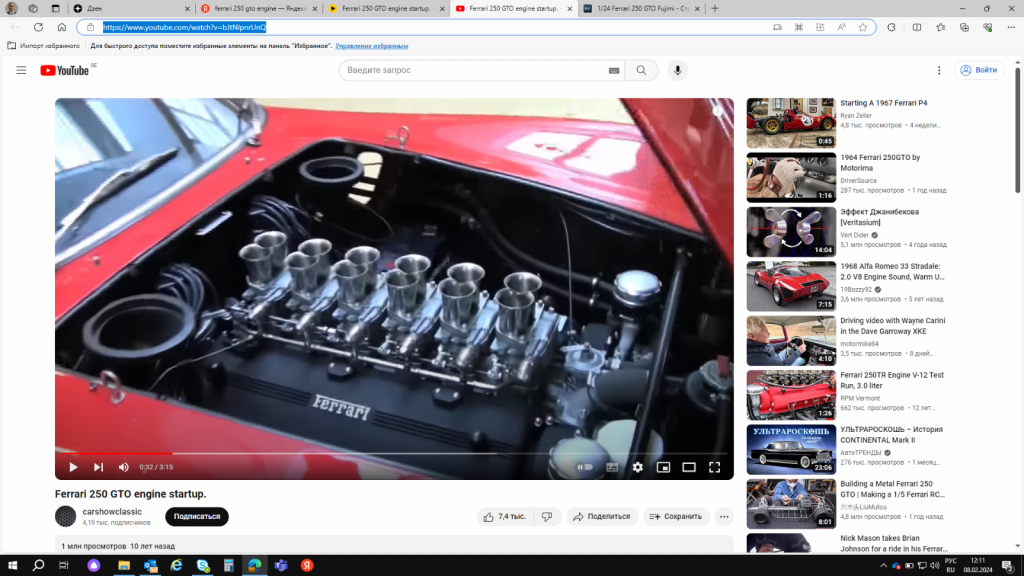Open YouTube hamburger guide menu
1024x576 pixels.
click(21, 70)
